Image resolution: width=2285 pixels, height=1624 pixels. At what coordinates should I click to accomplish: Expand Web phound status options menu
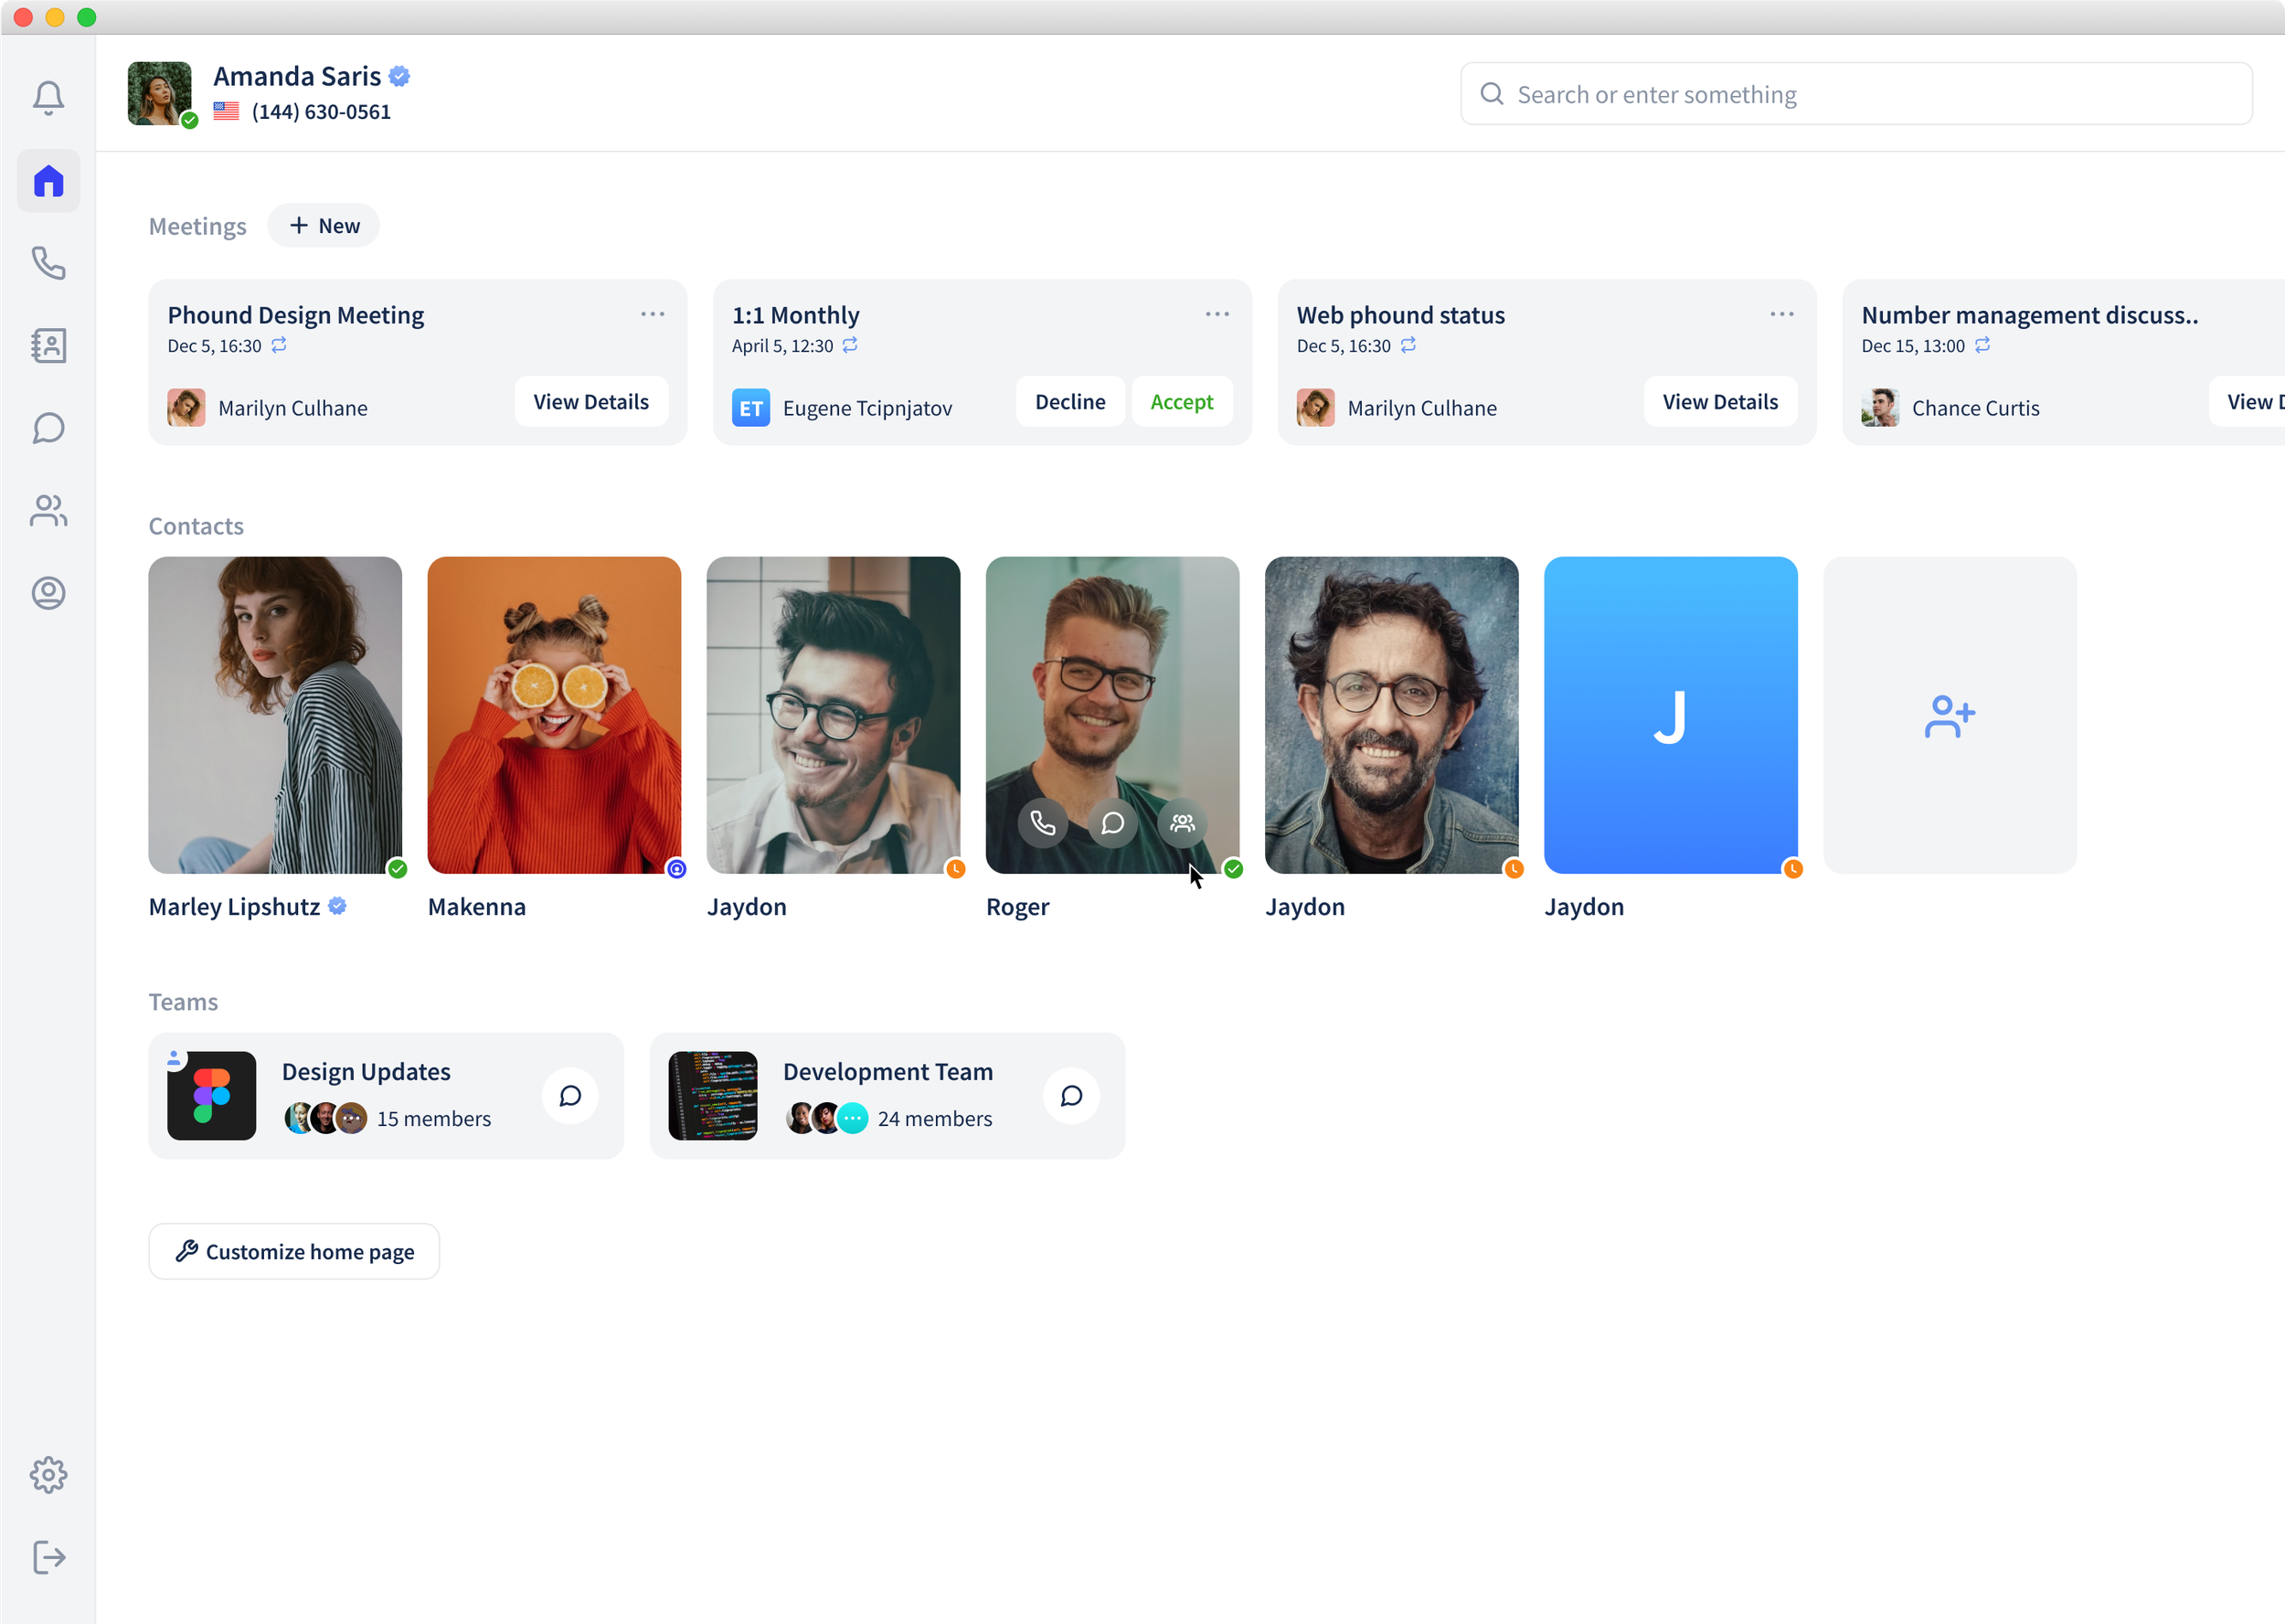pyautogui.click(x=1781, y=314)
